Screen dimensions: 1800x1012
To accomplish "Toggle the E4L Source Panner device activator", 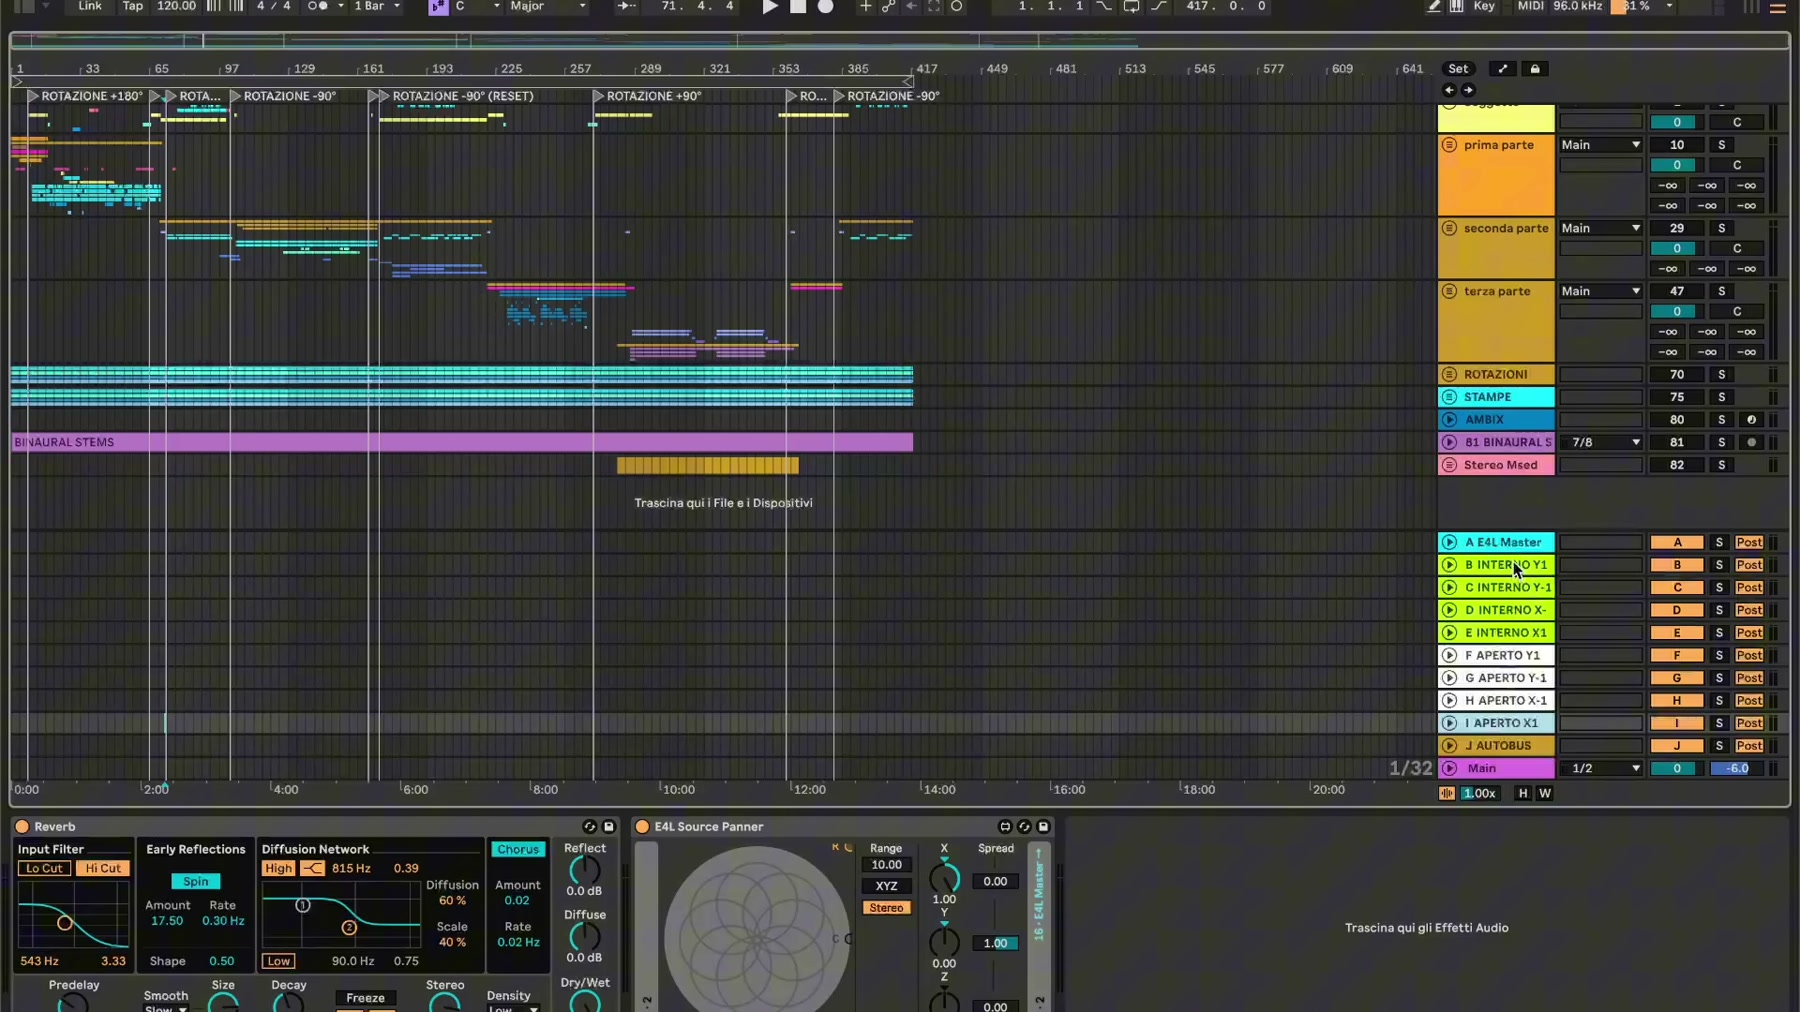I will (642, 827).
